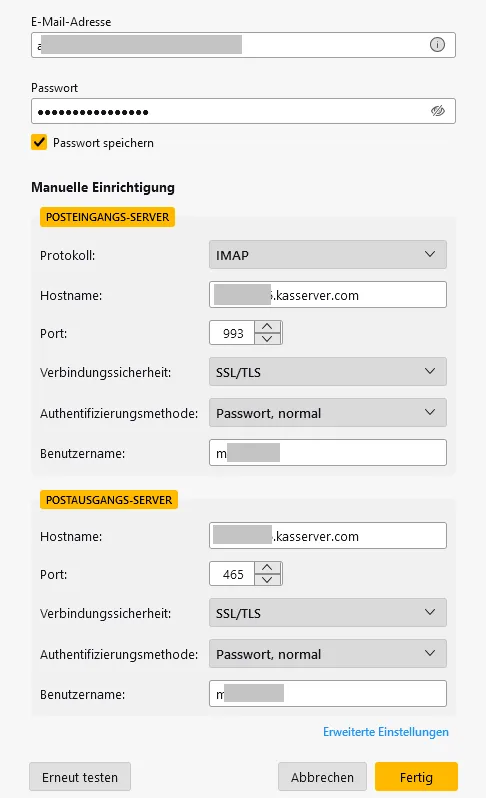Click the info icon in email address field

[437, 45]
